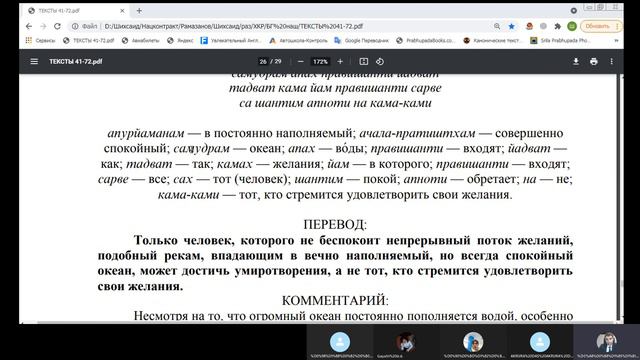The image size is (640, 360).
Task: Download the PDF file
Action: tap(576, 62)
